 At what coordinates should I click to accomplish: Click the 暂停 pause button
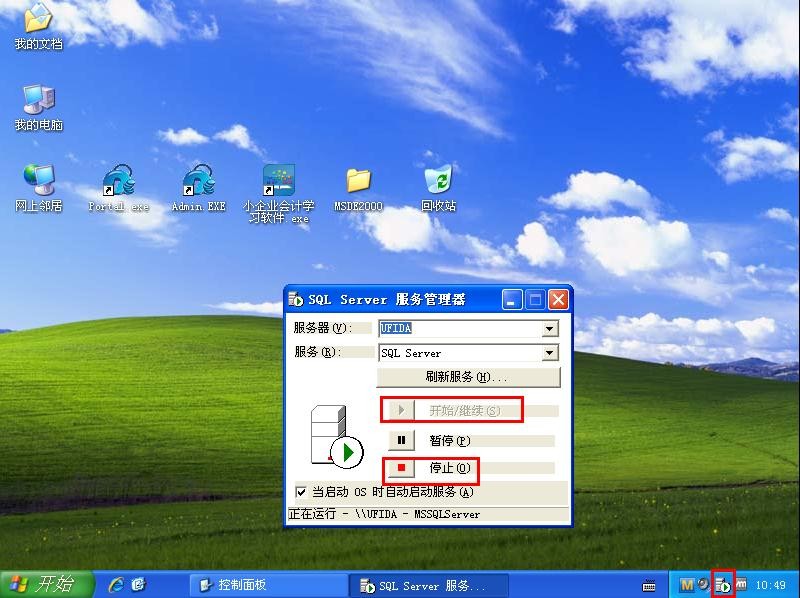(401, 440)
